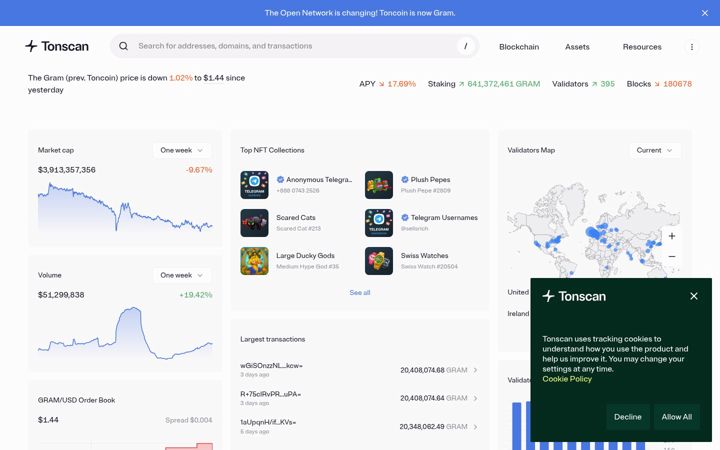Screen dimensions: 720x450
Task: Click the Tonscan logo in header
Action: coord(57,46)
